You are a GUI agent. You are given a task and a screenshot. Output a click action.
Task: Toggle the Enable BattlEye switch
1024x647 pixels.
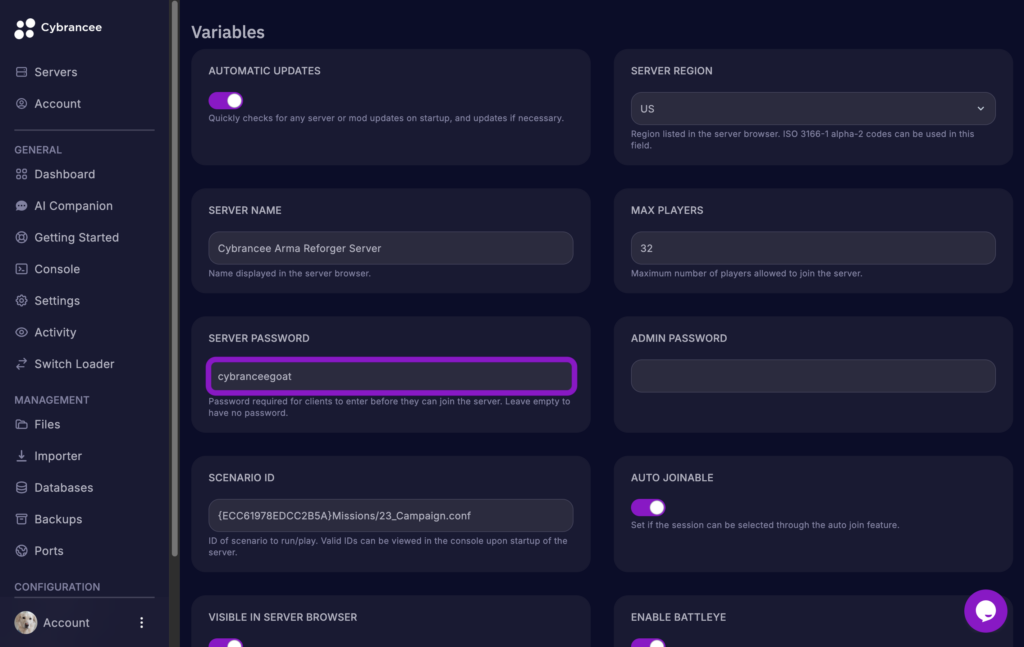tap(648, 642)
